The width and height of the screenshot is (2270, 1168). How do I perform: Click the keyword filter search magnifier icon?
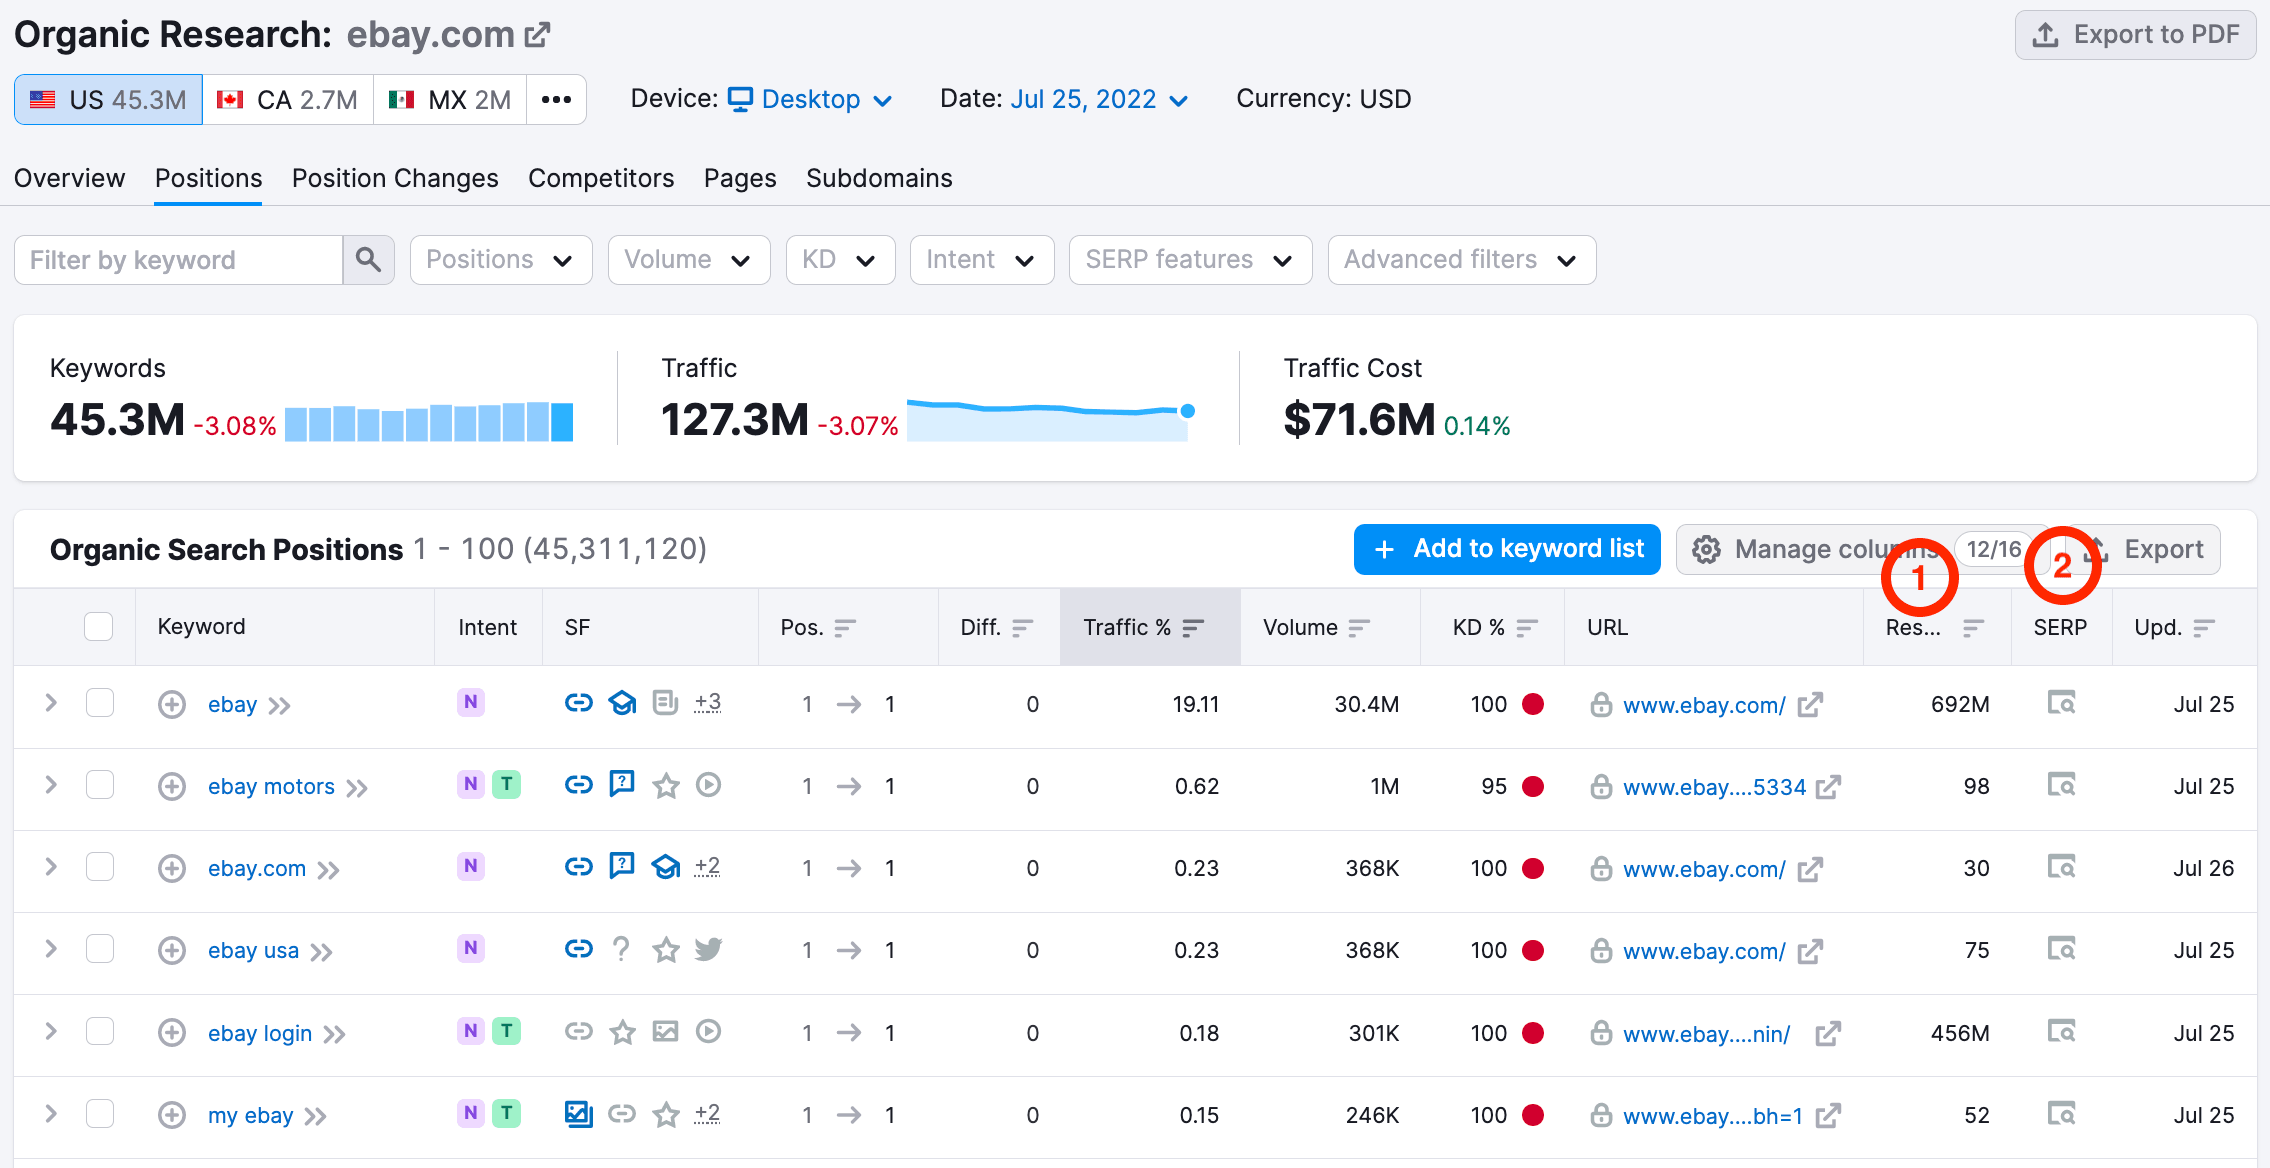pyautogui.click(x=368, y=260)
